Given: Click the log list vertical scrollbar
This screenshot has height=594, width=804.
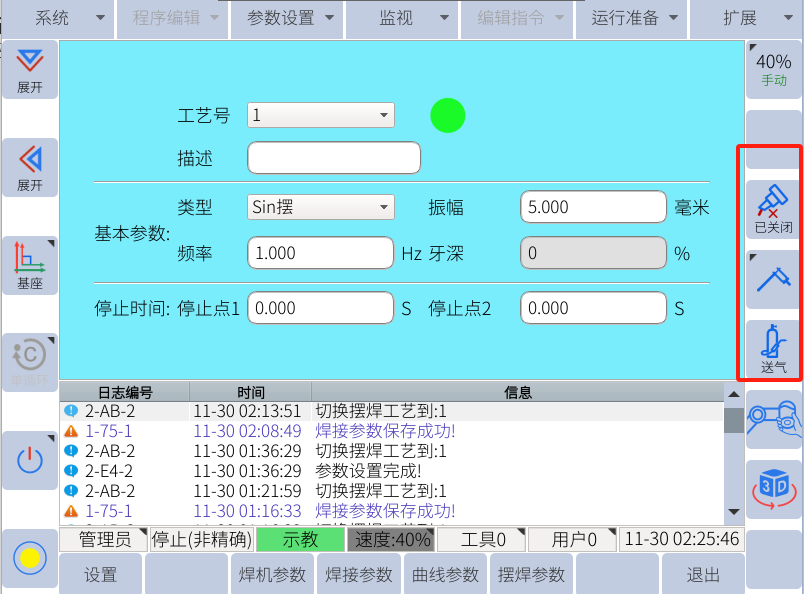Looking at the screenshot, I should [734, 455].
